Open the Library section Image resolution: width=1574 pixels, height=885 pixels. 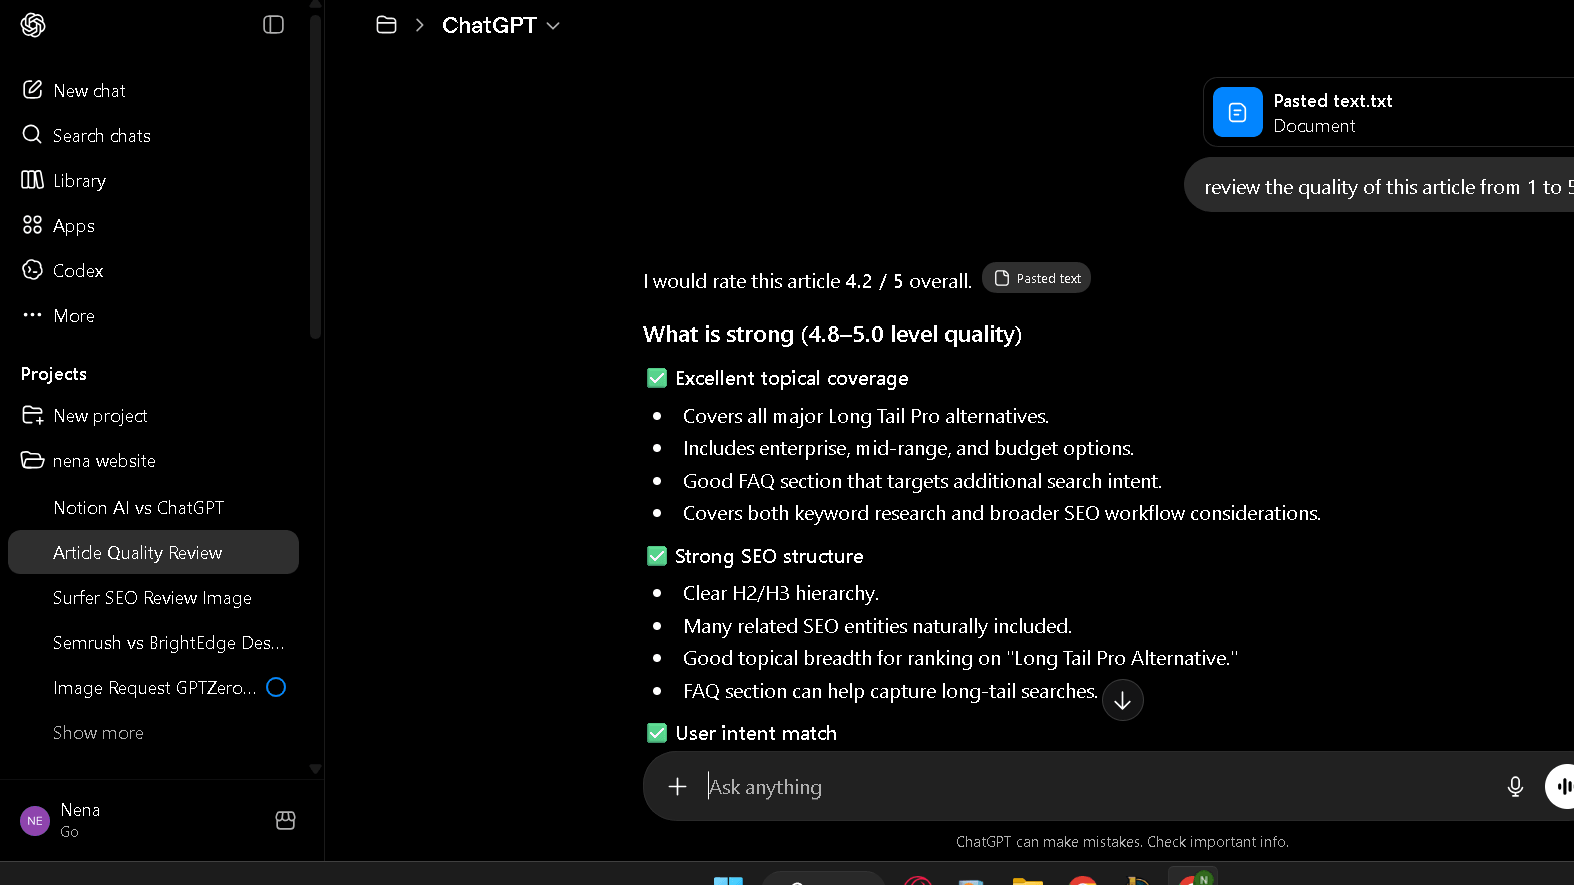coord(153,180)
